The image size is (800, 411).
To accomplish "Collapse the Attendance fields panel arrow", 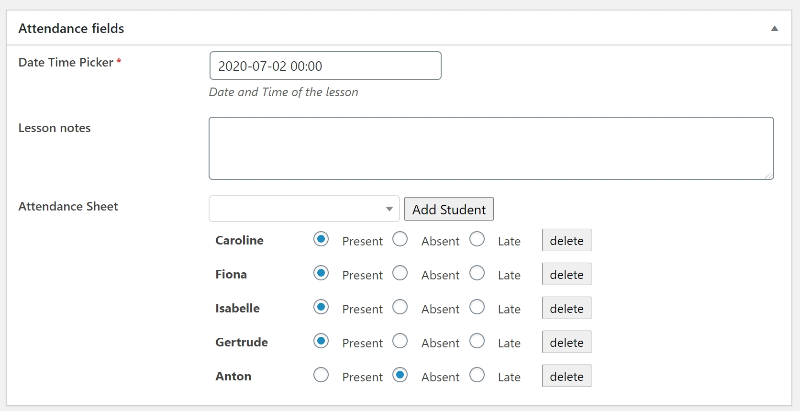I will point(774,29).
